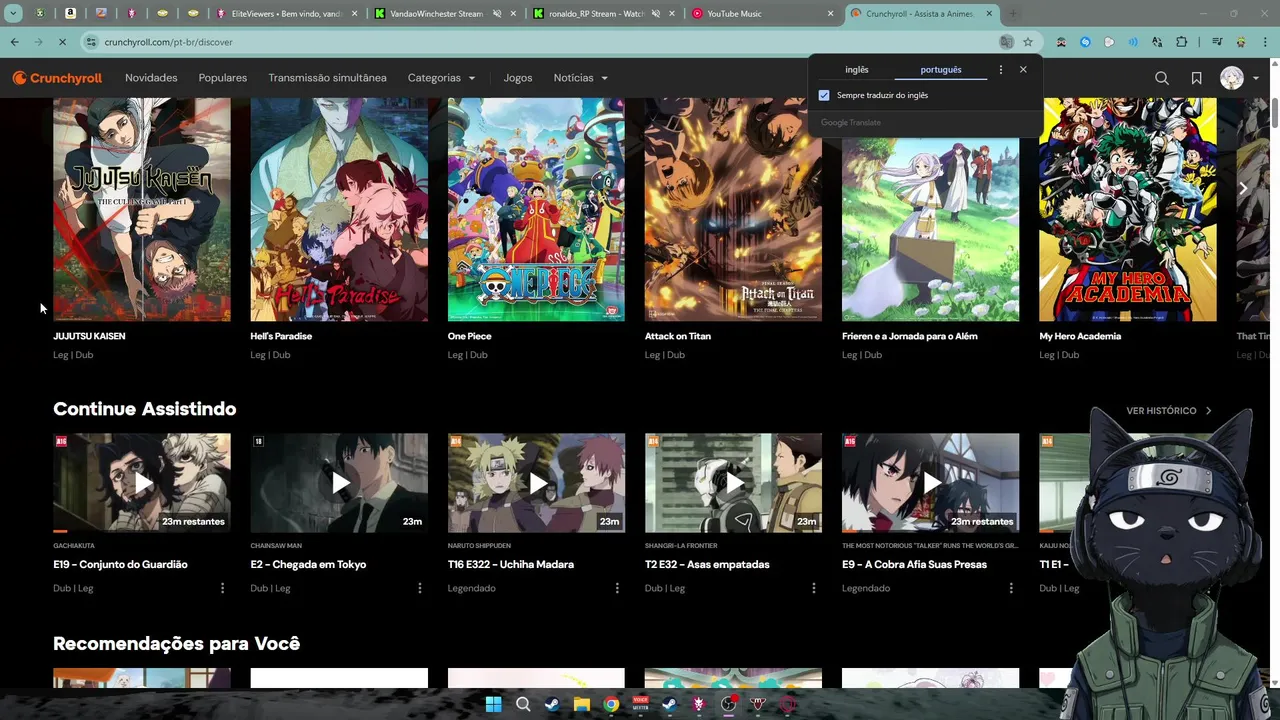The height and width of the screenshot is (720, 1280).
Task: Open options menu for A Cobra Afia Suas Presas
Action: [1010, 588]
